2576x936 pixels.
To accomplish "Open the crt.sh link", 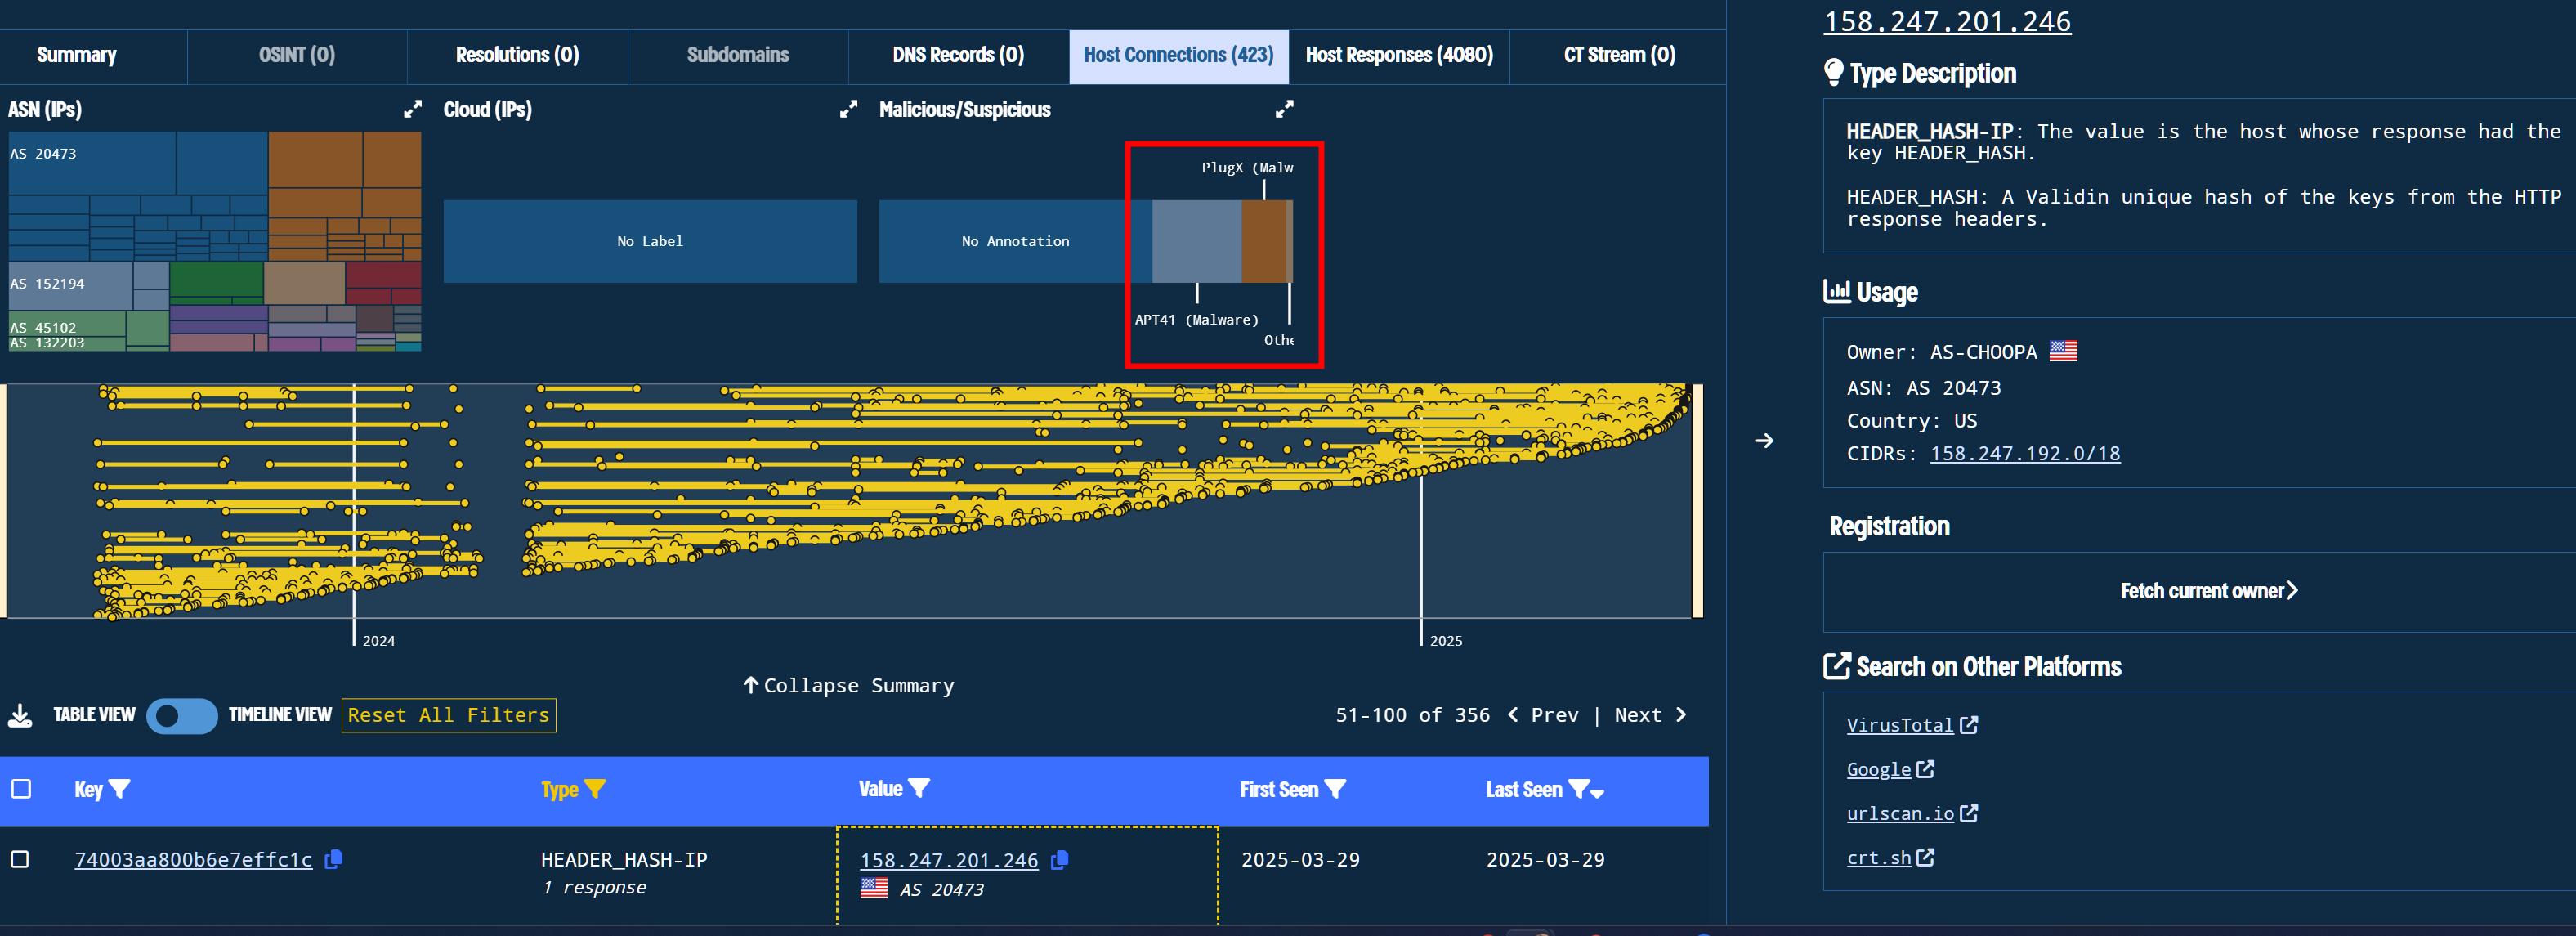I will [x=1878, y=857].
